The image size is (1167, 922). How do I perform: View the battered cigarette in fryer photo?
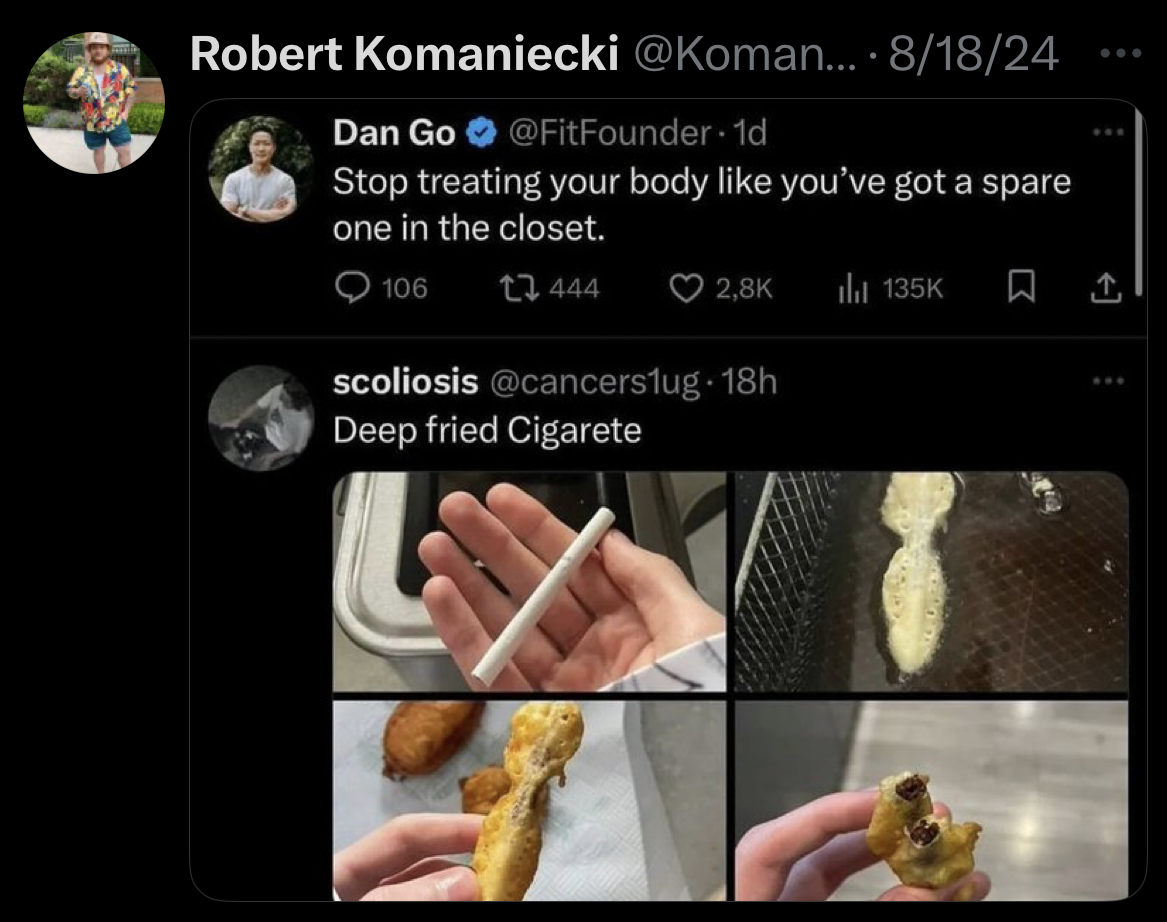click(x=932, y=581)
